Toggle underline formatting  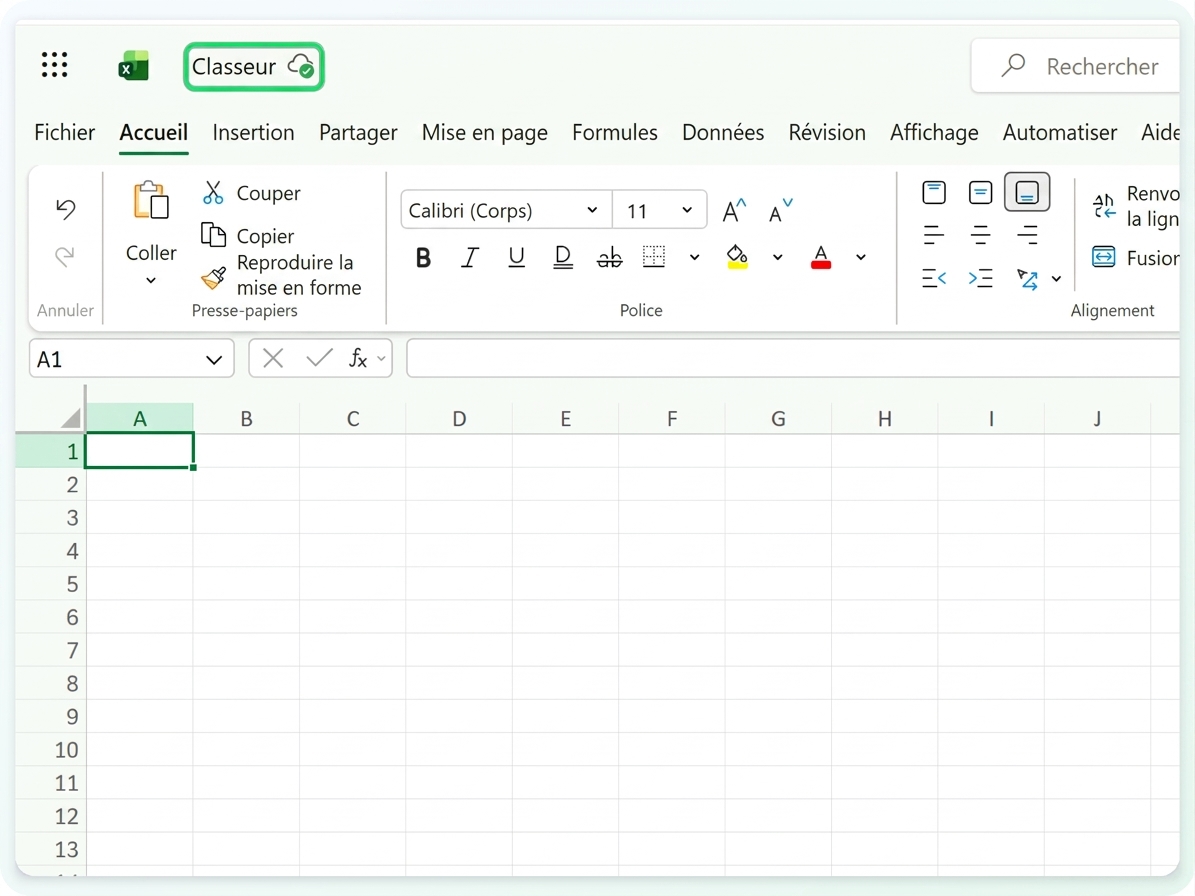coord(516,258)
